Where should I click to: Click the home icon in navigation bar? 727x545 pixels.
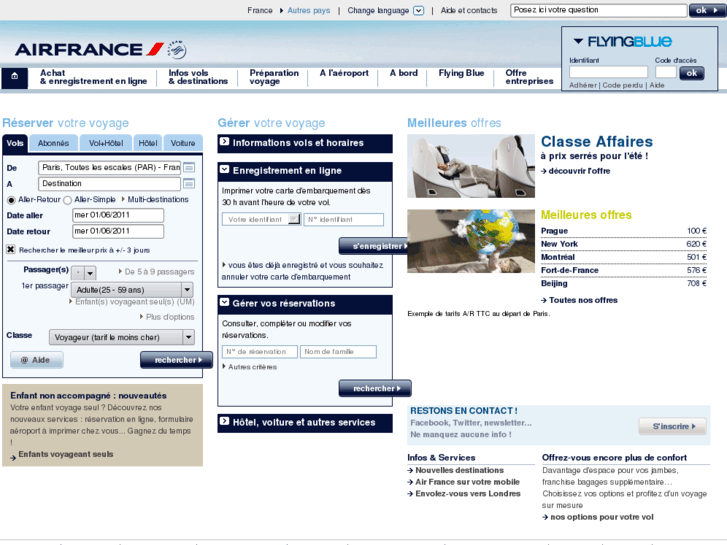click(x=14, y=76)
